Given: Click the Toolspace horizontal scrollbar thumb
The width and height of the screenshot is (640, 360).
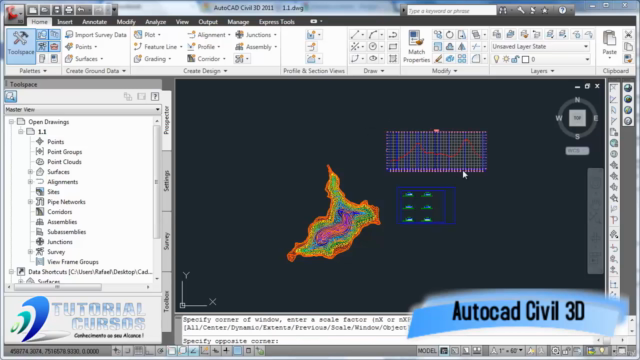Looking at the screenshot, I should point(58,287).
